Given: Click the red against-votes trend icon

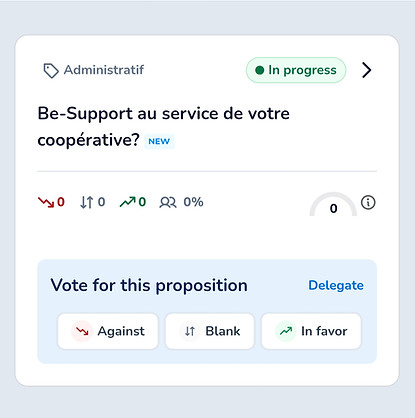Looking at the screenshot, I should pos(46,202).
